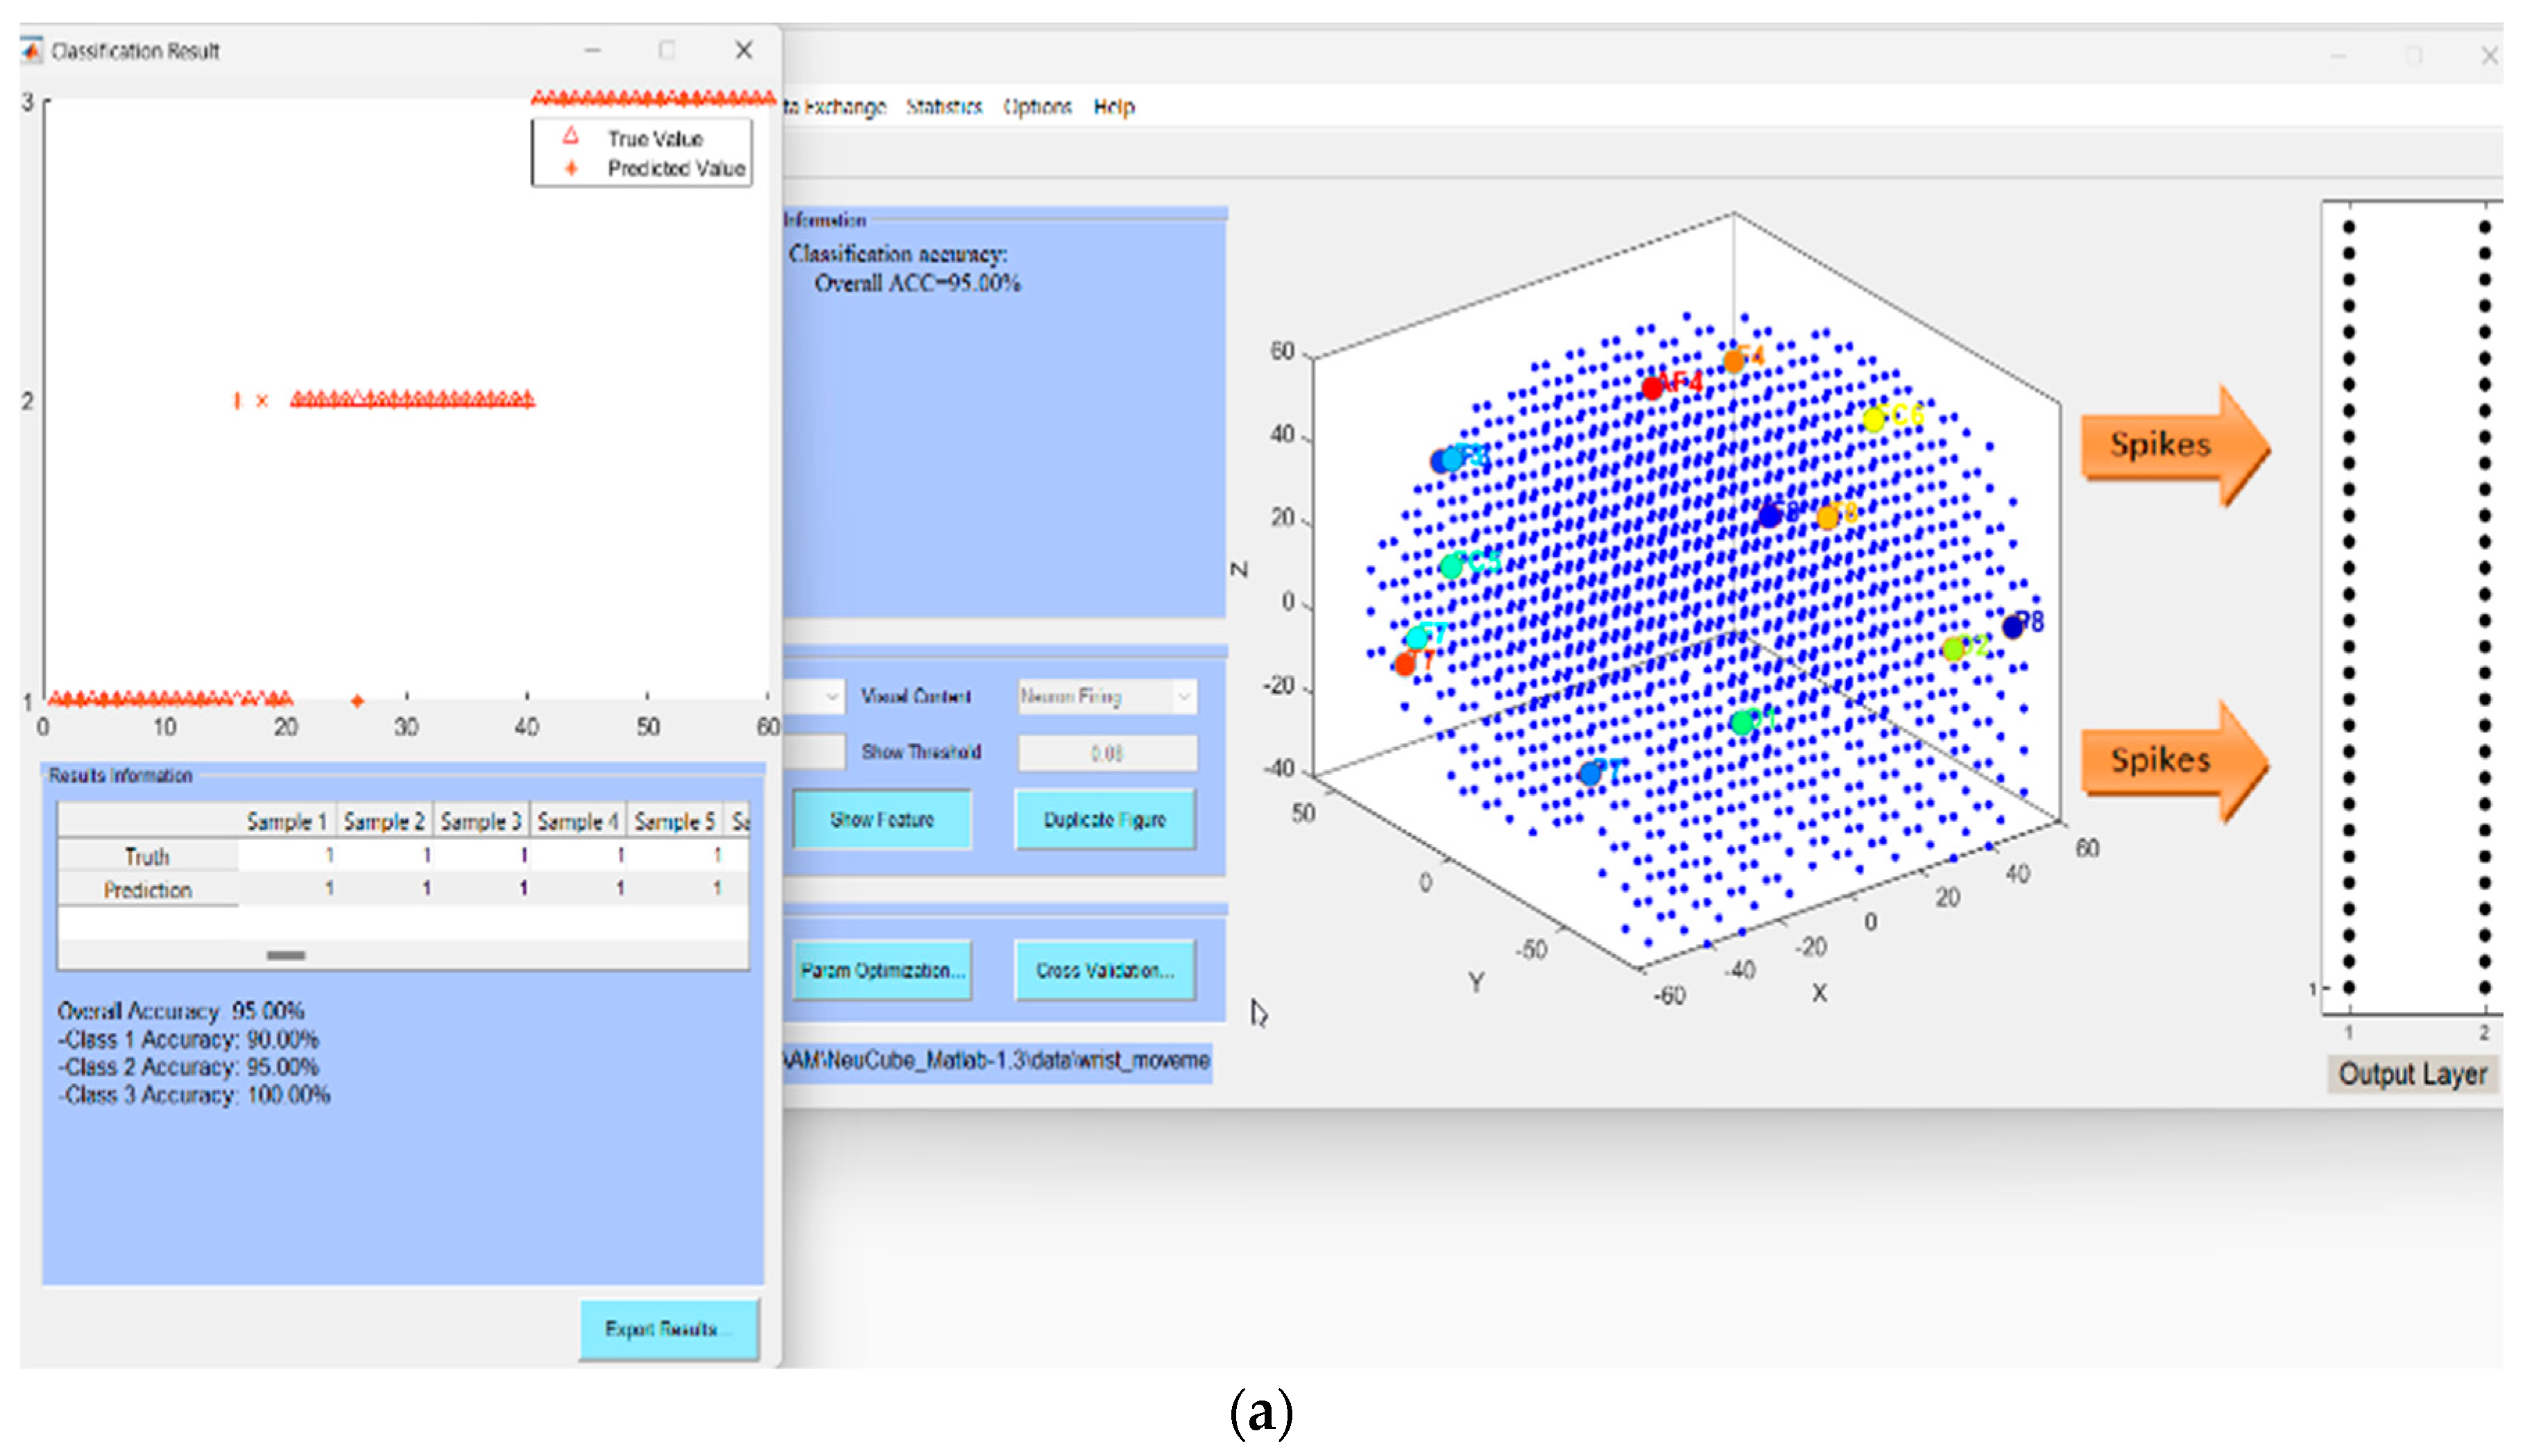2523x1456 pixels.
Task: Click the green O1 electrode marker
Action: [x=1742, y=722]
